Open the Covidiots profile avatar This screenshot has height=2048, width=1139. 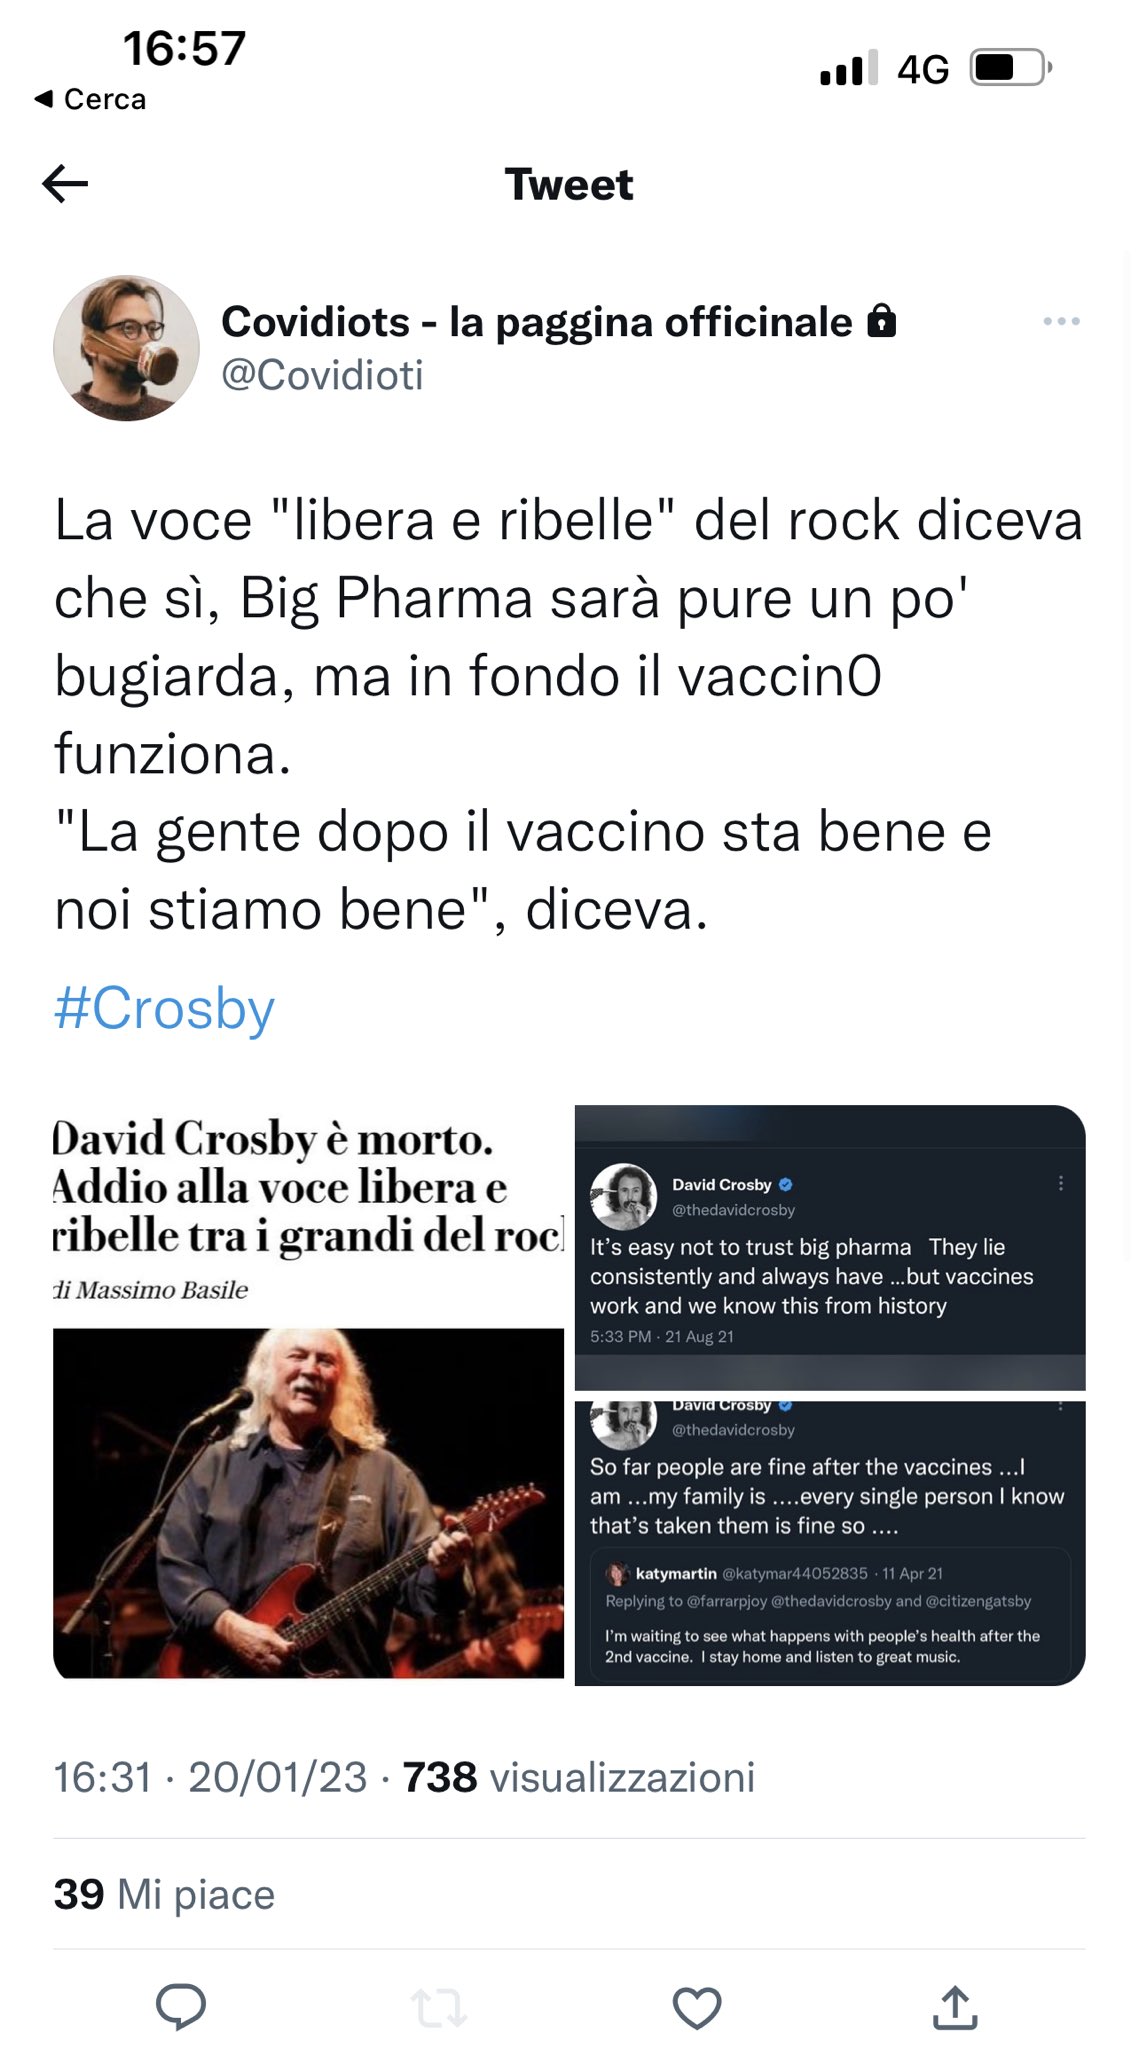pos(126,348)
